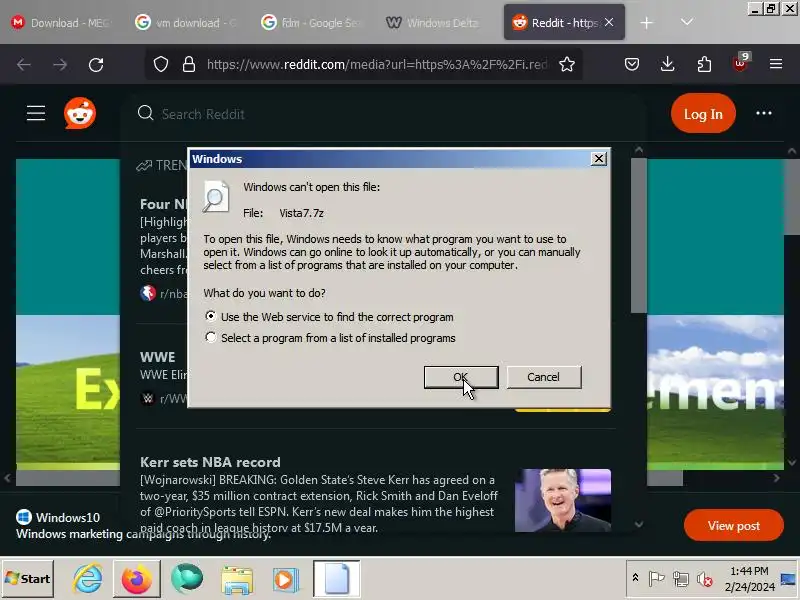The width and height of the screenshot is (800, 600).
Task: Open Action Center flag icon
Action: (x=656, y=579)
